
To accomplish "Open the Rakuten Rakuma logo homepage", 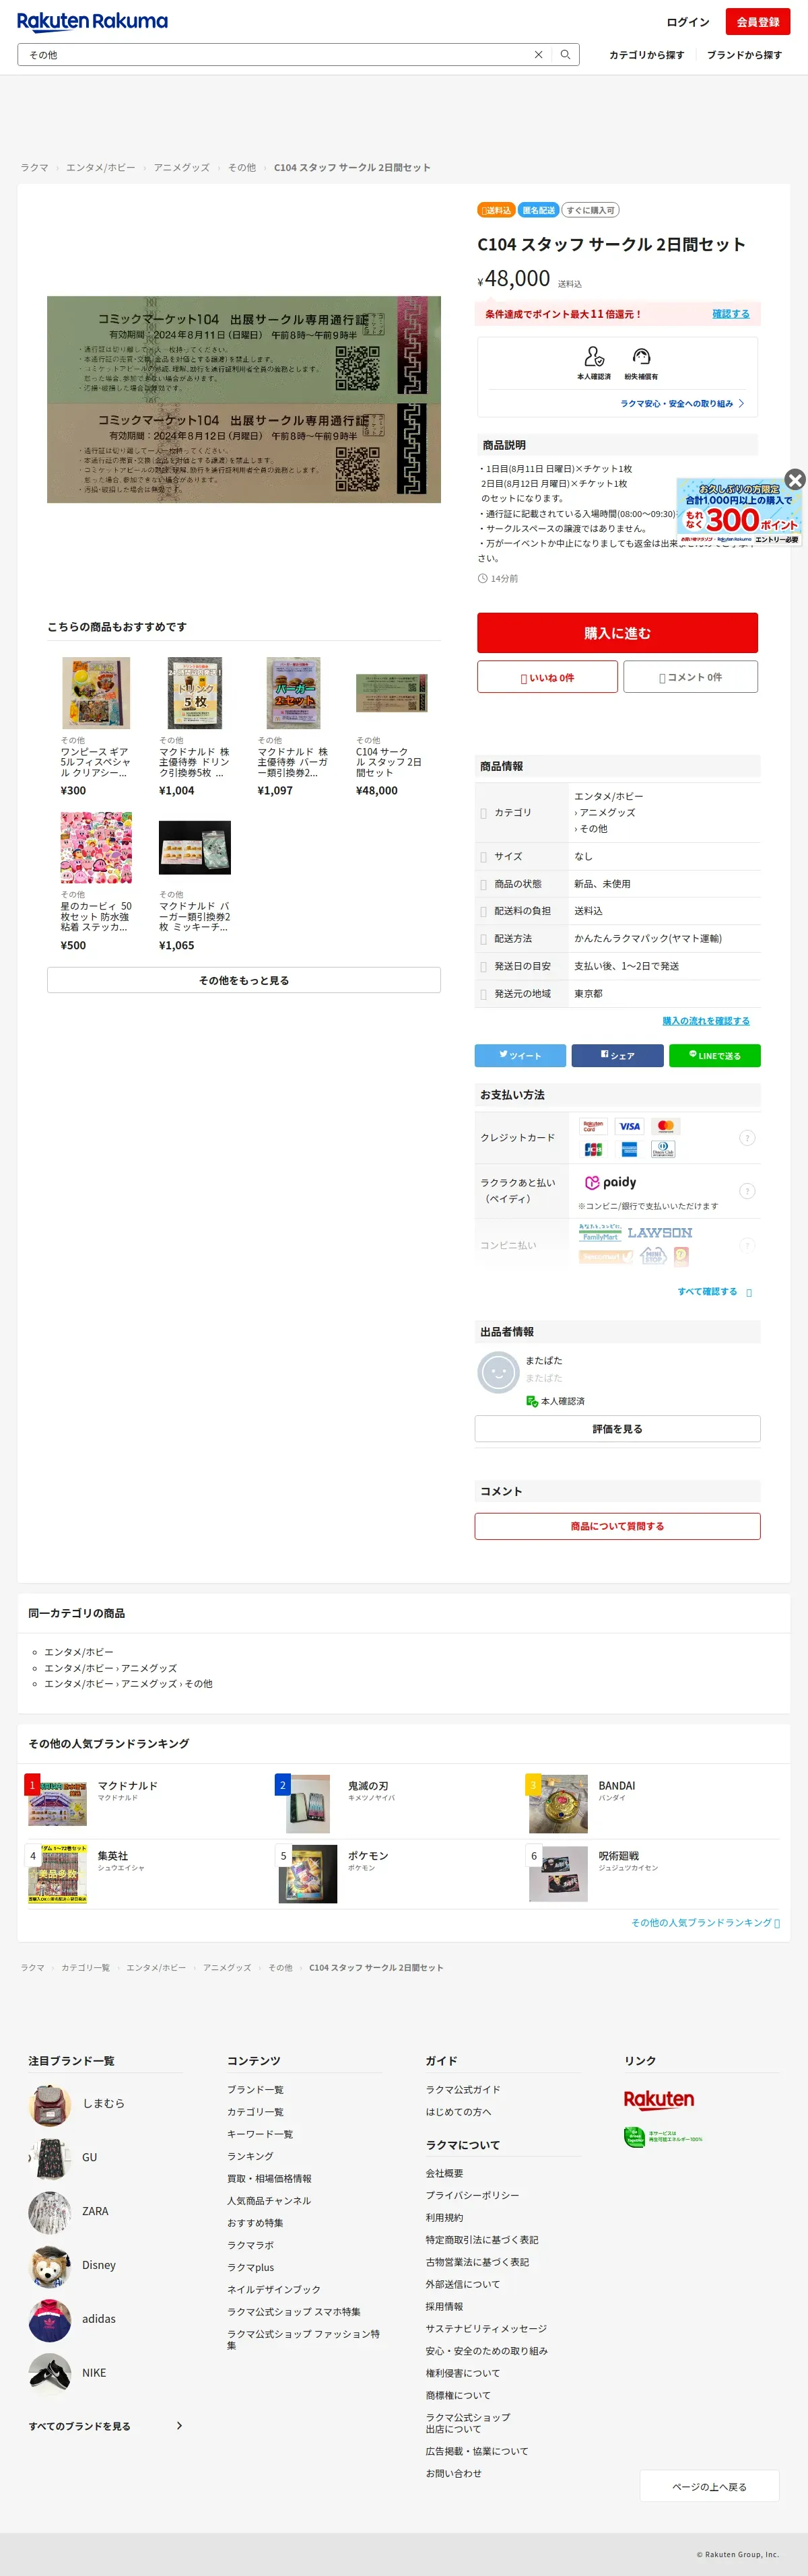I will [92, 21].
